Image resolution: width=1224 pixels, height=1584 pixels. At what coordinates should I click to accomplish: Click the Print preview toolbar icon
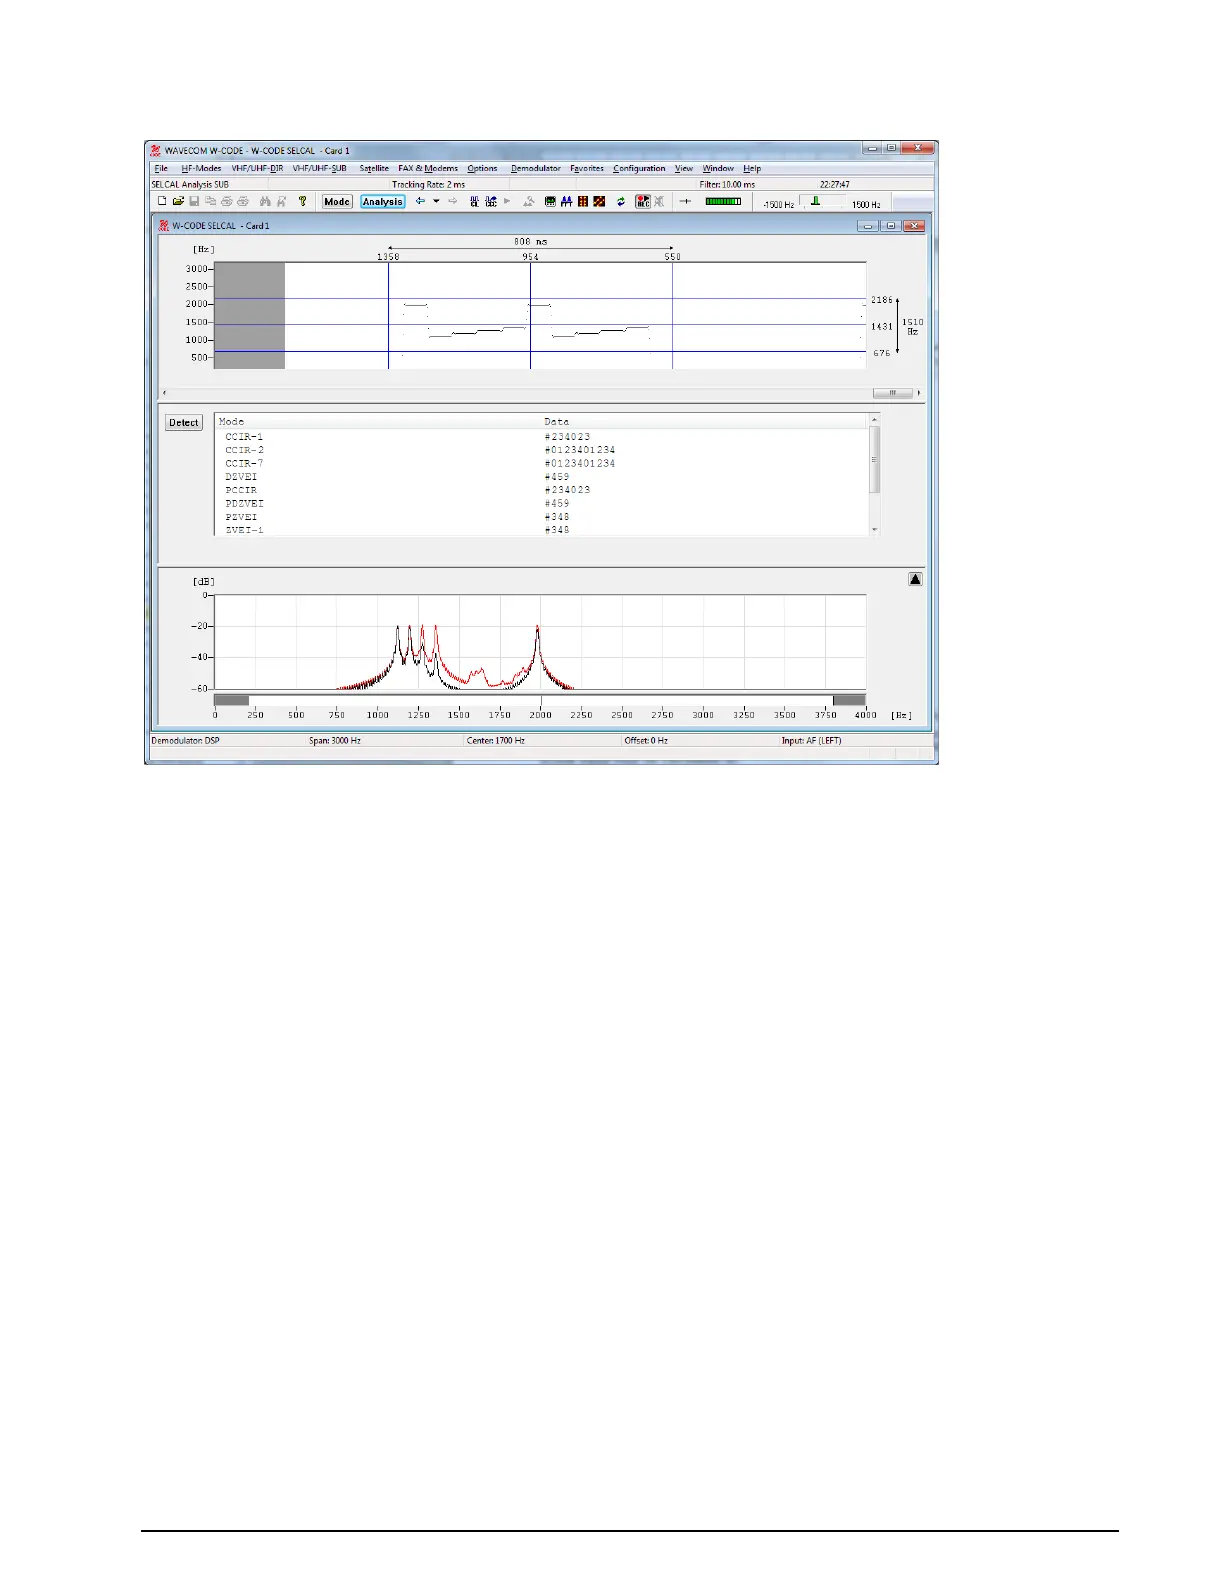[x=243, y=201]
